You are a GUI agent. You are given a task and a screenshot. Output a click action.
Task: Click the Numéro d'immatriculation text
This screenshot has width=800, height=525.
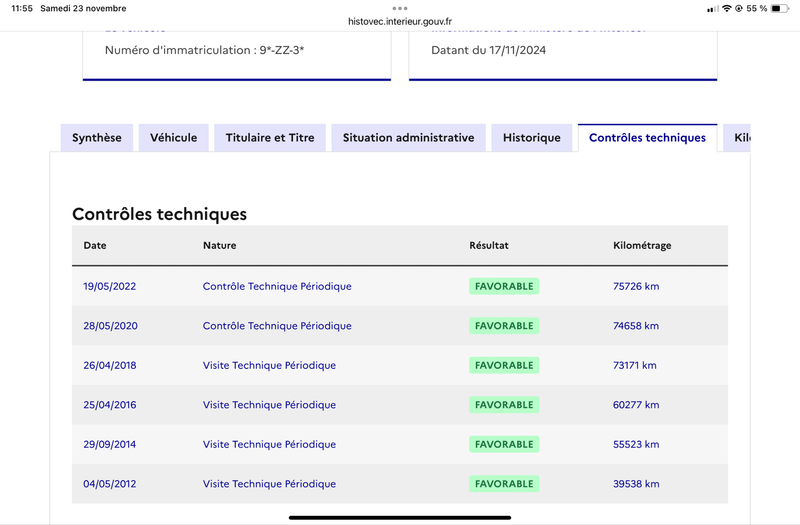click(204, 50)
